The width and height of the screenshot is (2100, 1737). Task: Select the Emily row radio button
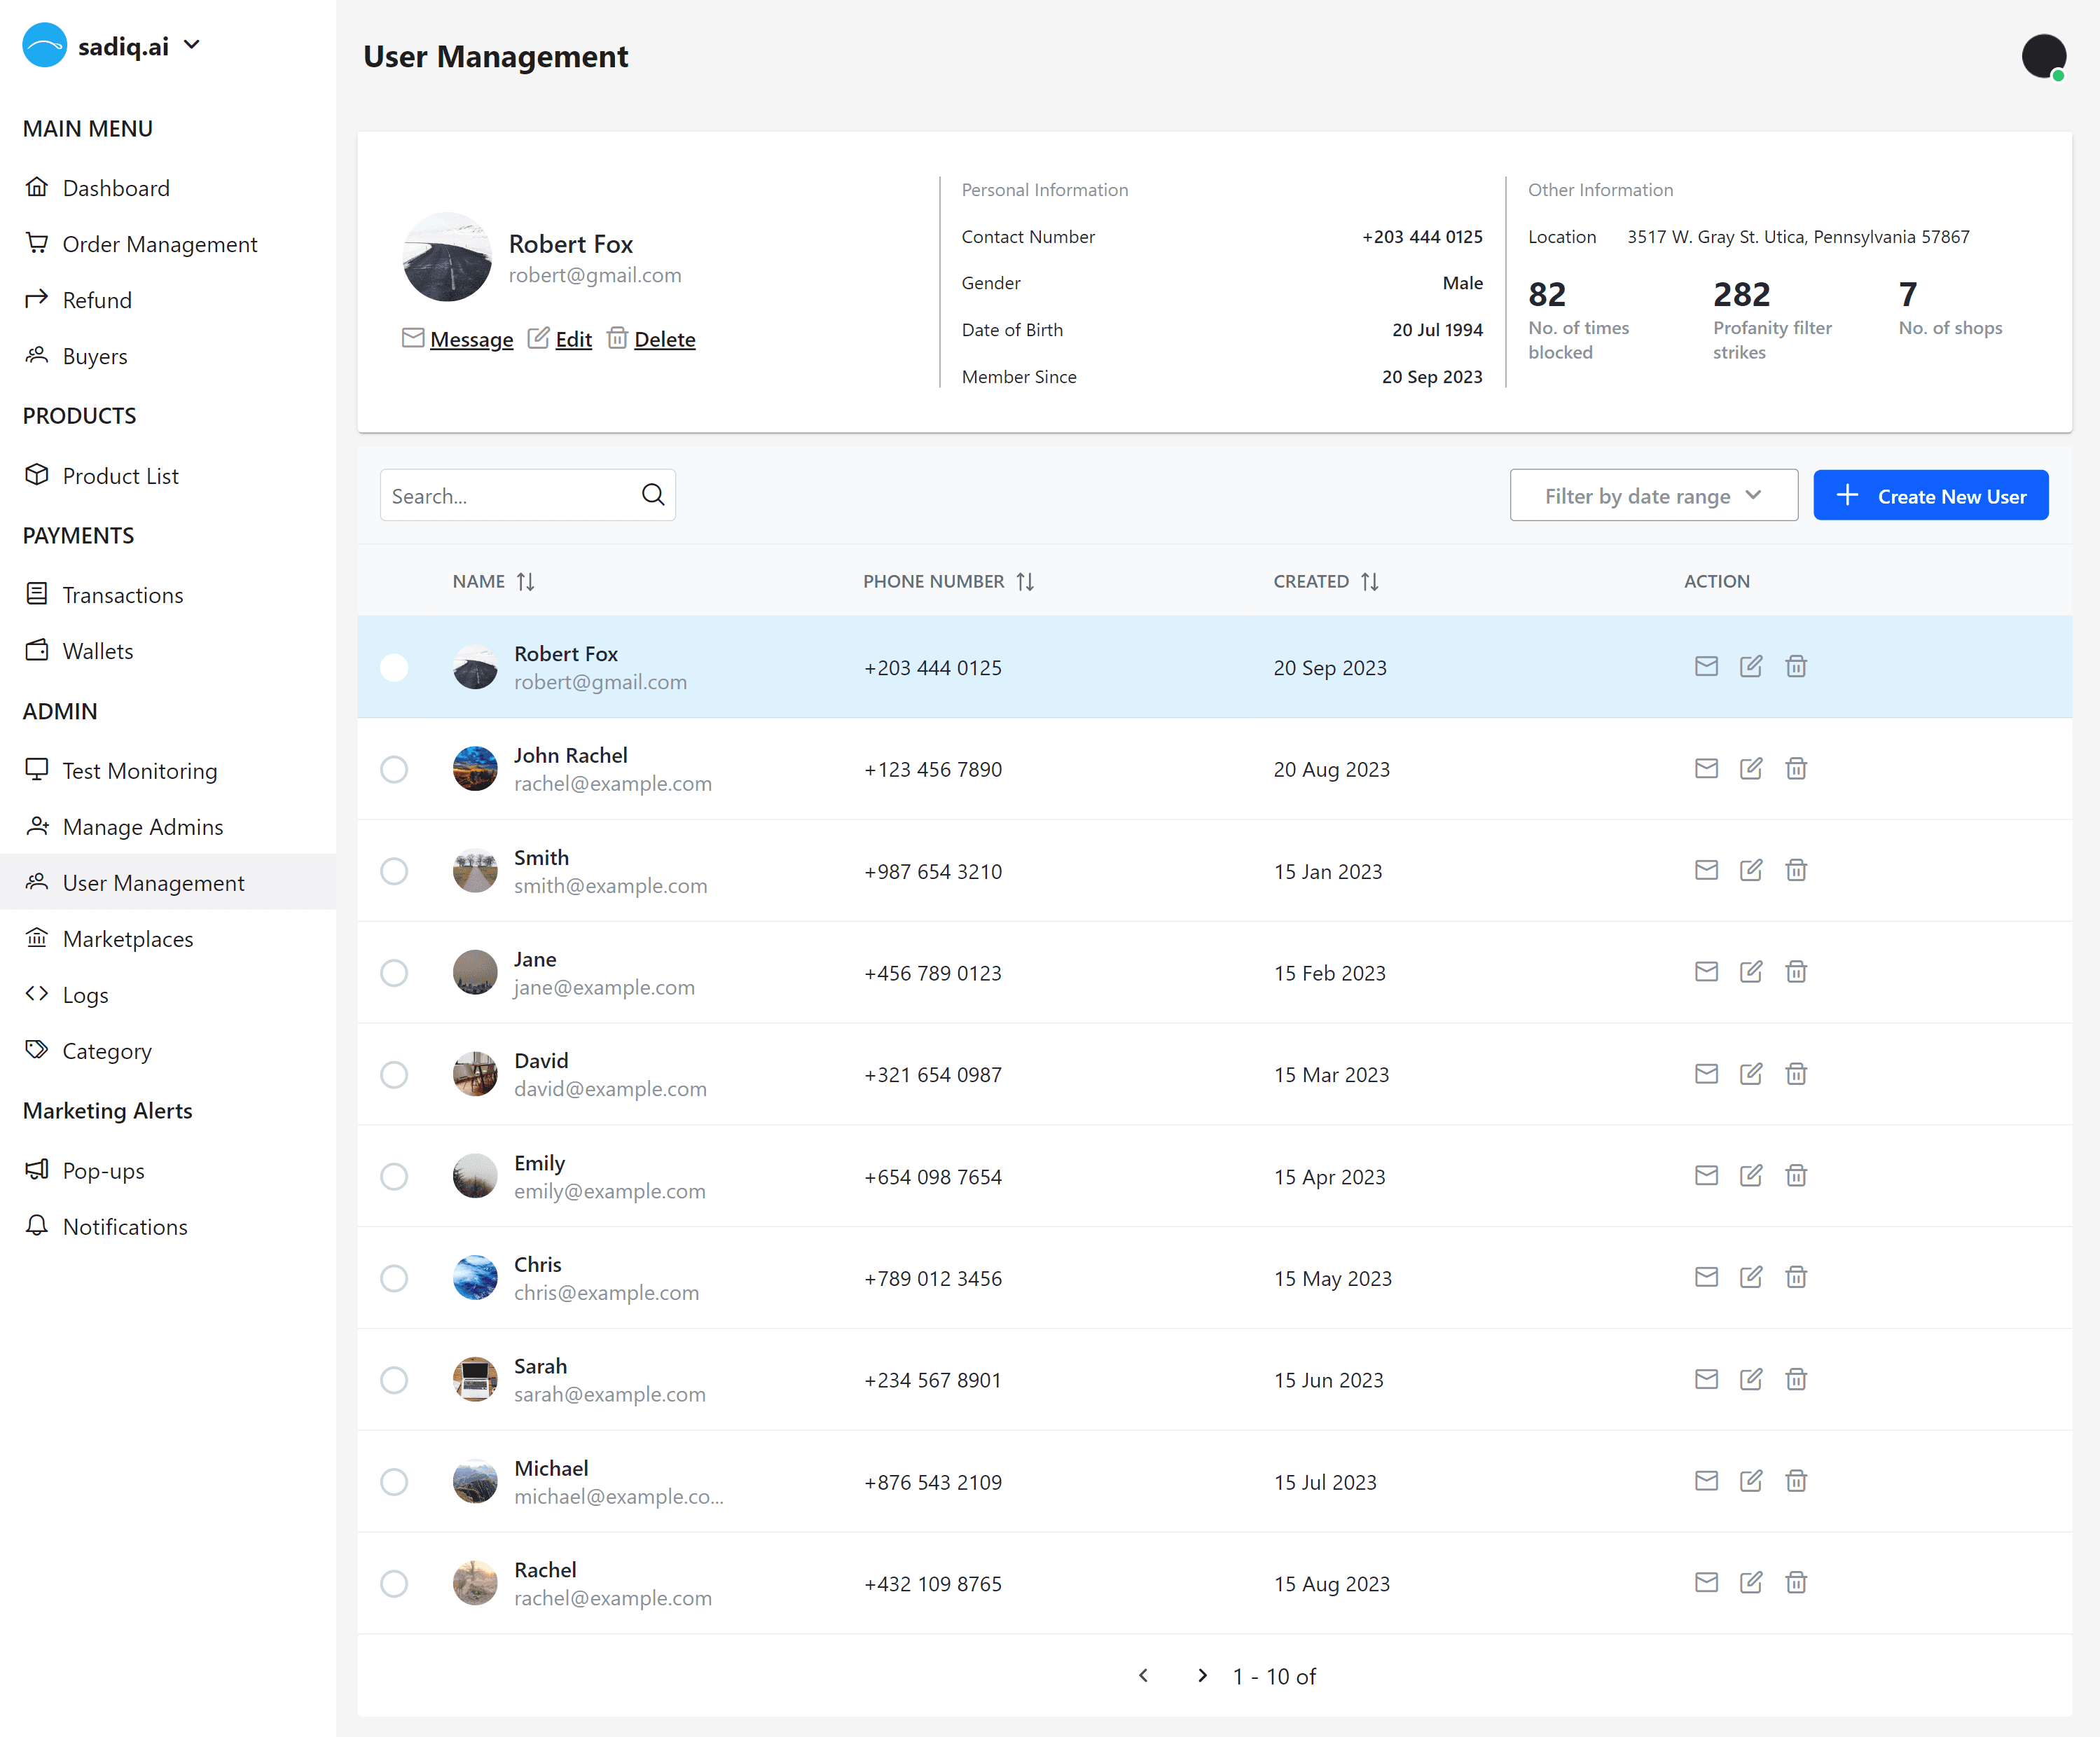(x=394, y=1176)
